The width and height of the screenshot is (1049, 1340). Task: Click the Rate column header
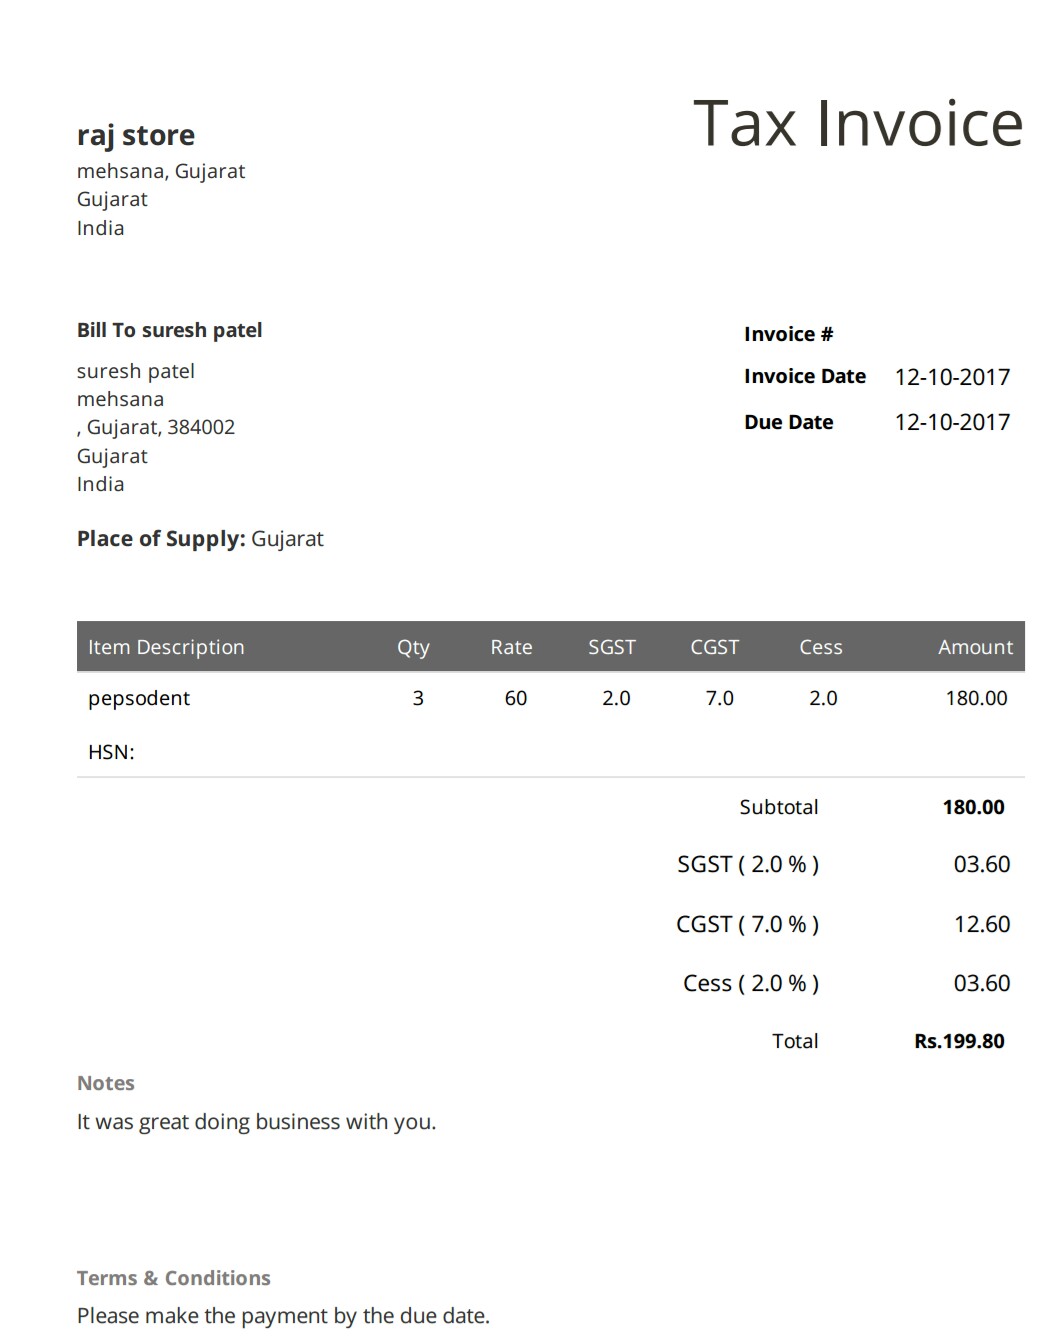(x=511, y=647)
